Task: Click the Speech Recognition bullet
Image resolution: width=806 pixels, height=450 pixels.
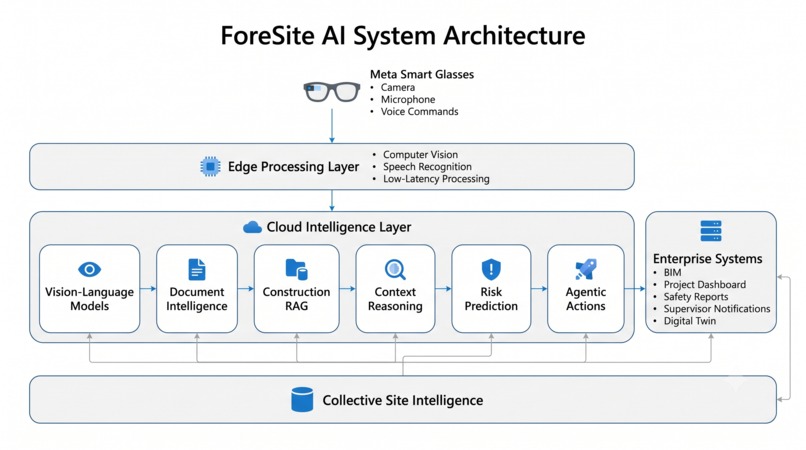Action: point(427,167)
